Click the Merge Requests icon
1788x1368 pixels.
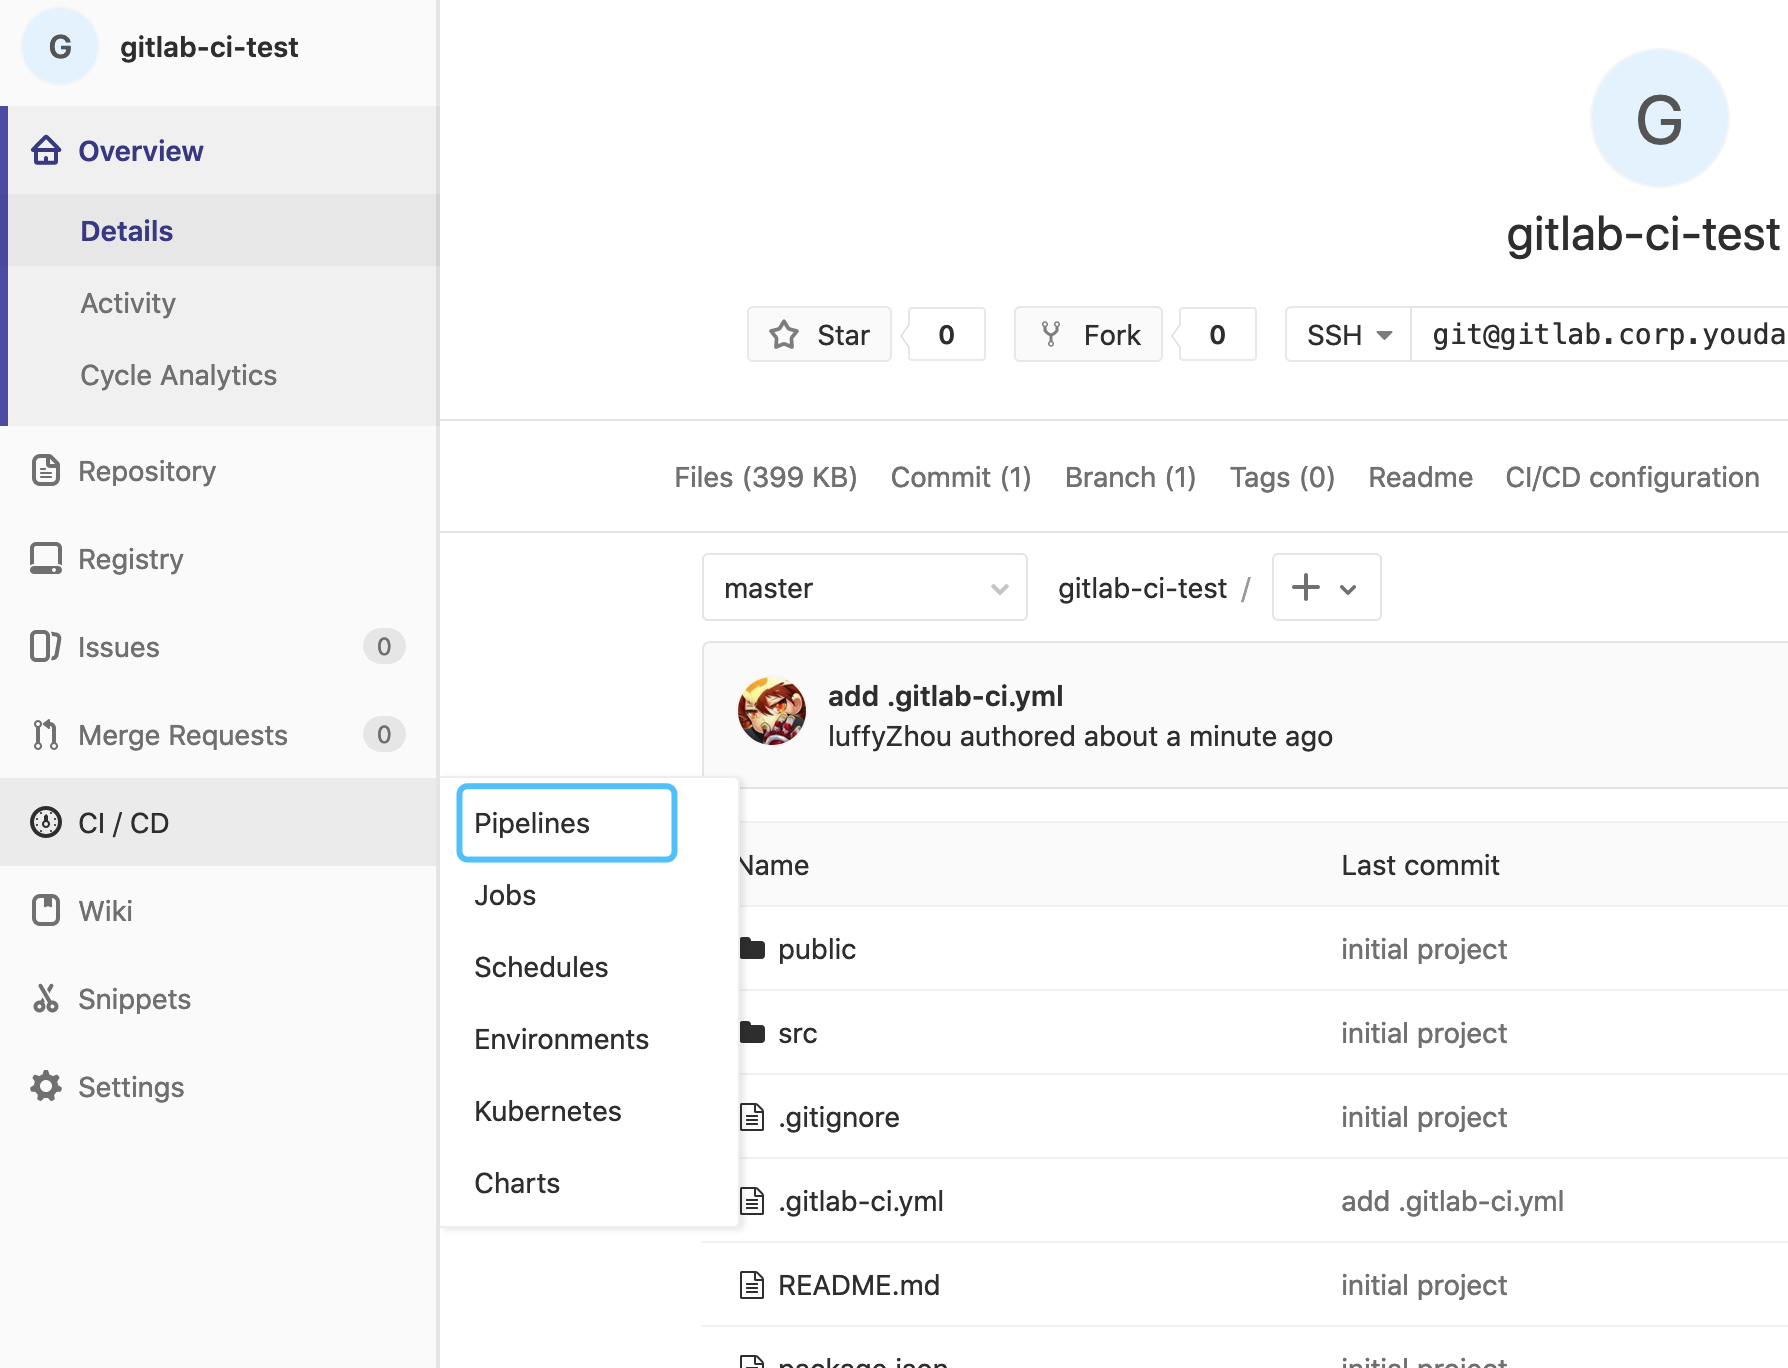pyautogui.click(x=46, y=734)
